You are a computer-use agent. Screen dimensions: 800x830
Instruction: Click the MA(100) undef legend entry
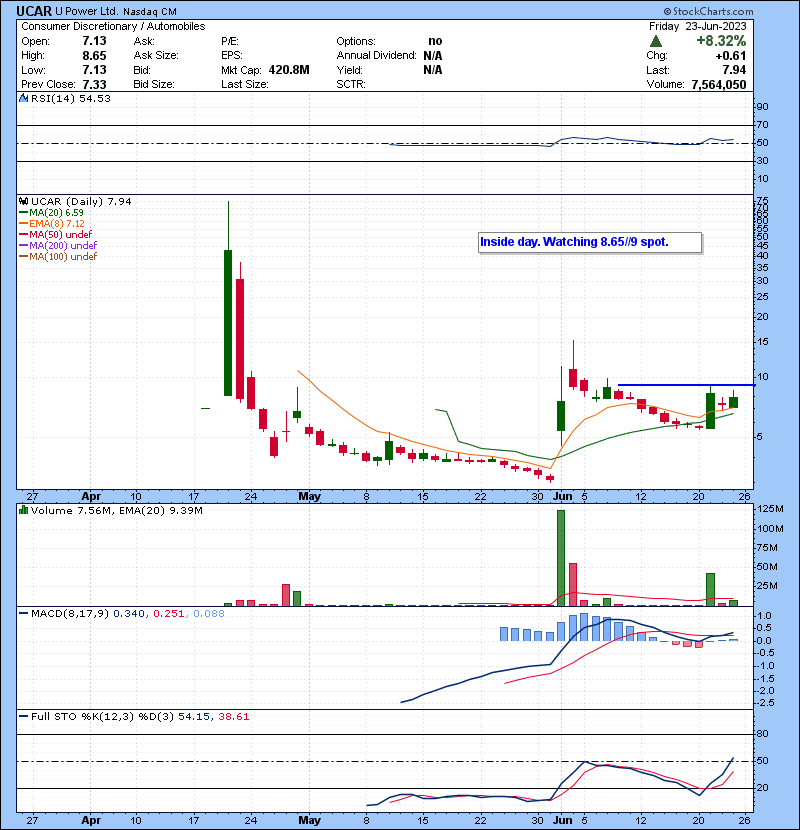[x=58, y=257]
